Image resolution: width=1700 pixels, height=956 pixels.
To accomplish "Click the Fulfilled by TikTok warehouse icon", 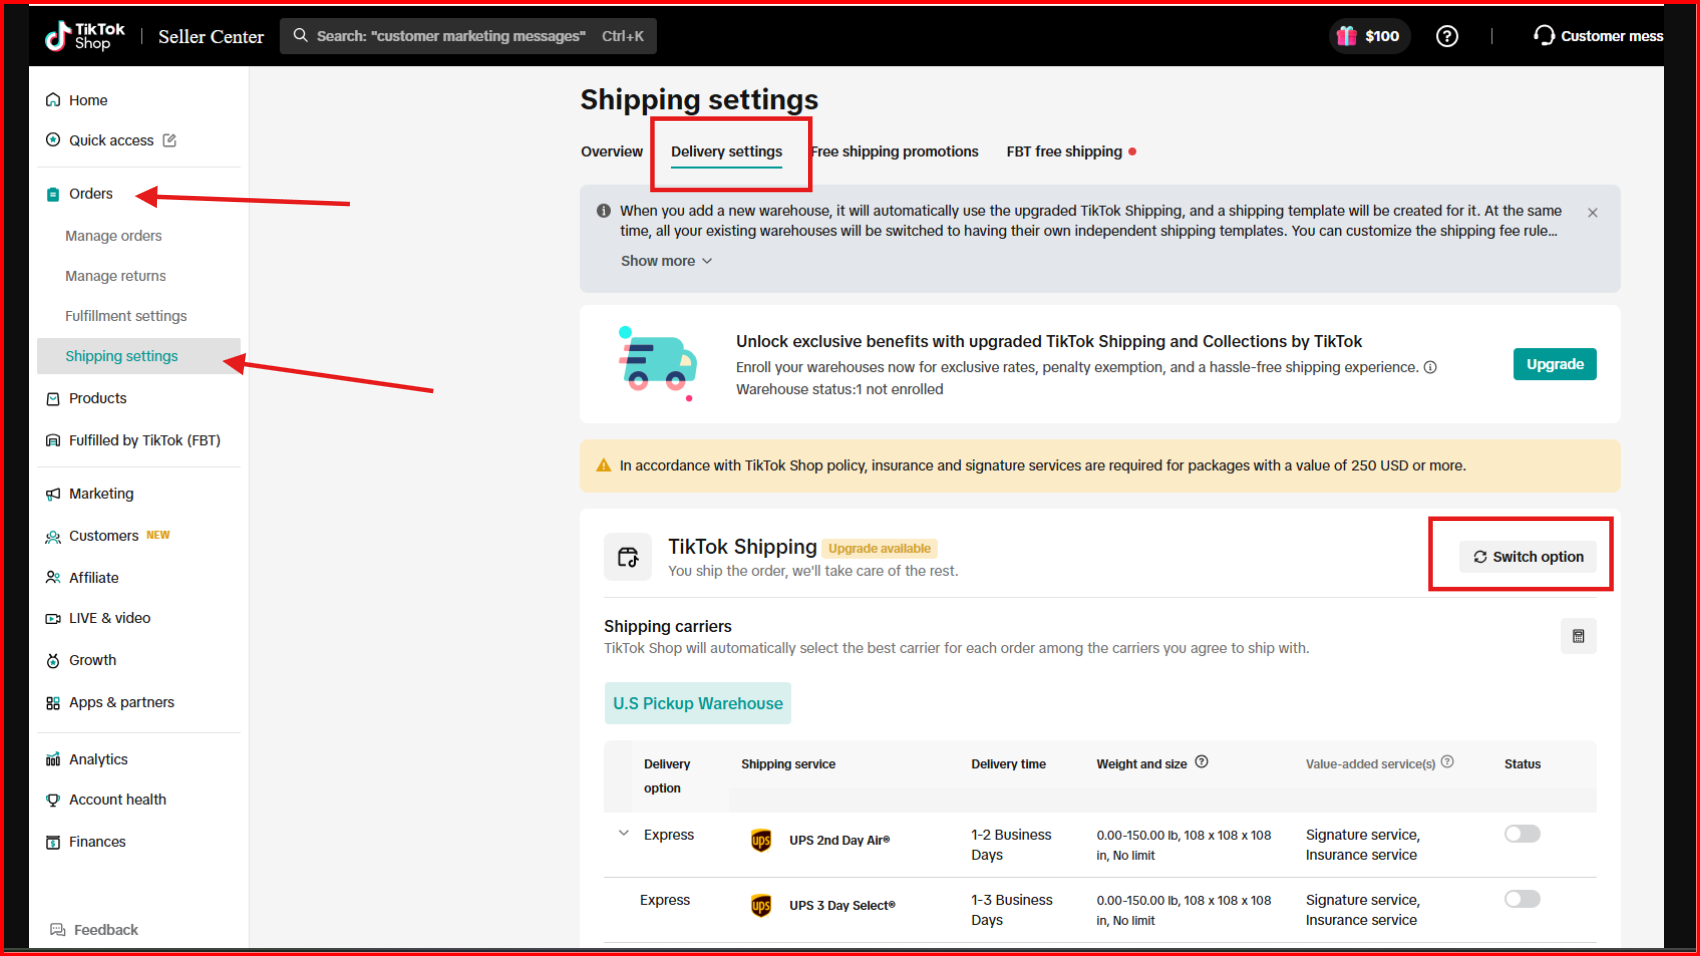I will 53,441.
